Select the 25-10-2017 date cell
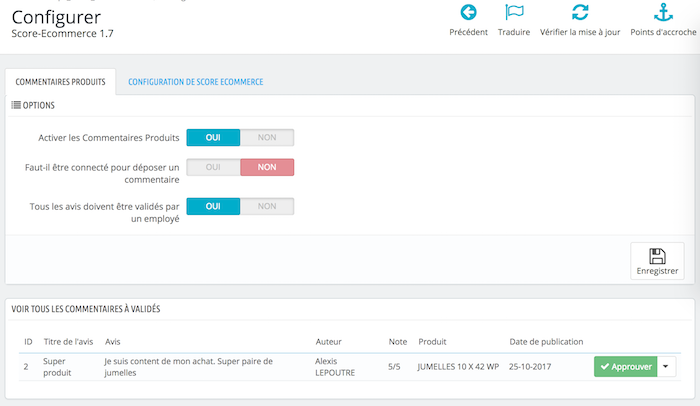This screenshot has width=700, height=406. click(530, 367)
